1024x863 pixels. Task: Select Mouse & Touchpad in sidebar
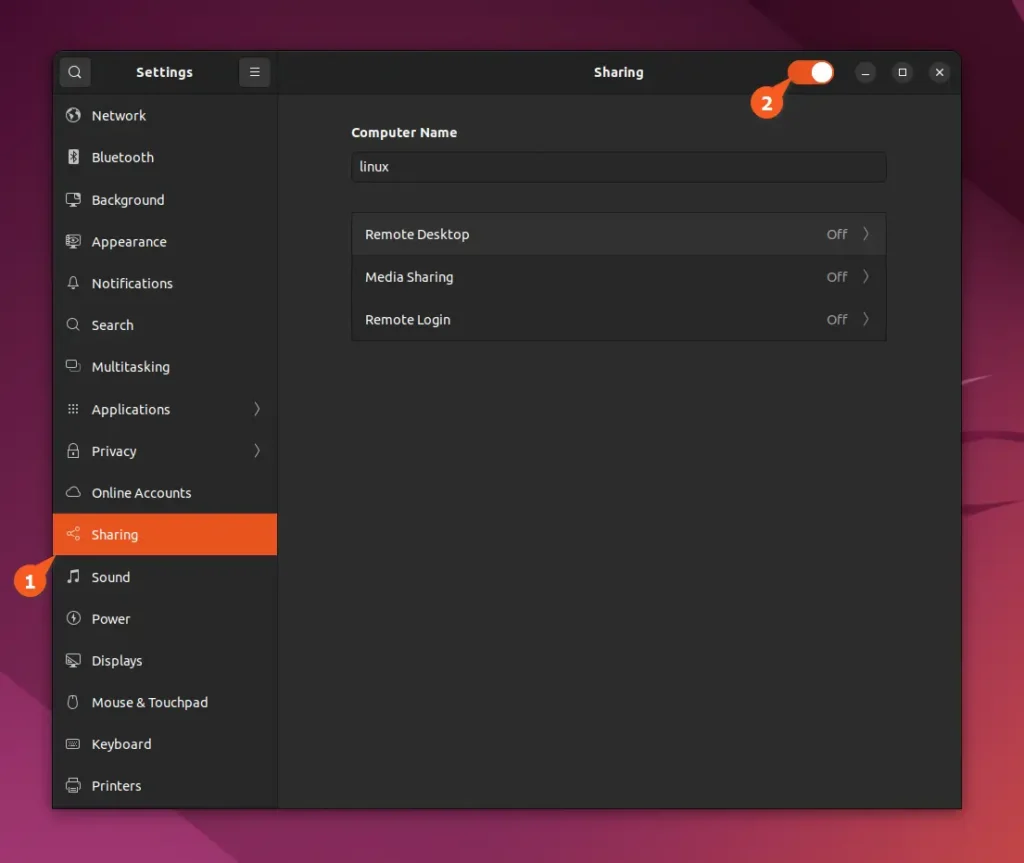click(149, 703)
